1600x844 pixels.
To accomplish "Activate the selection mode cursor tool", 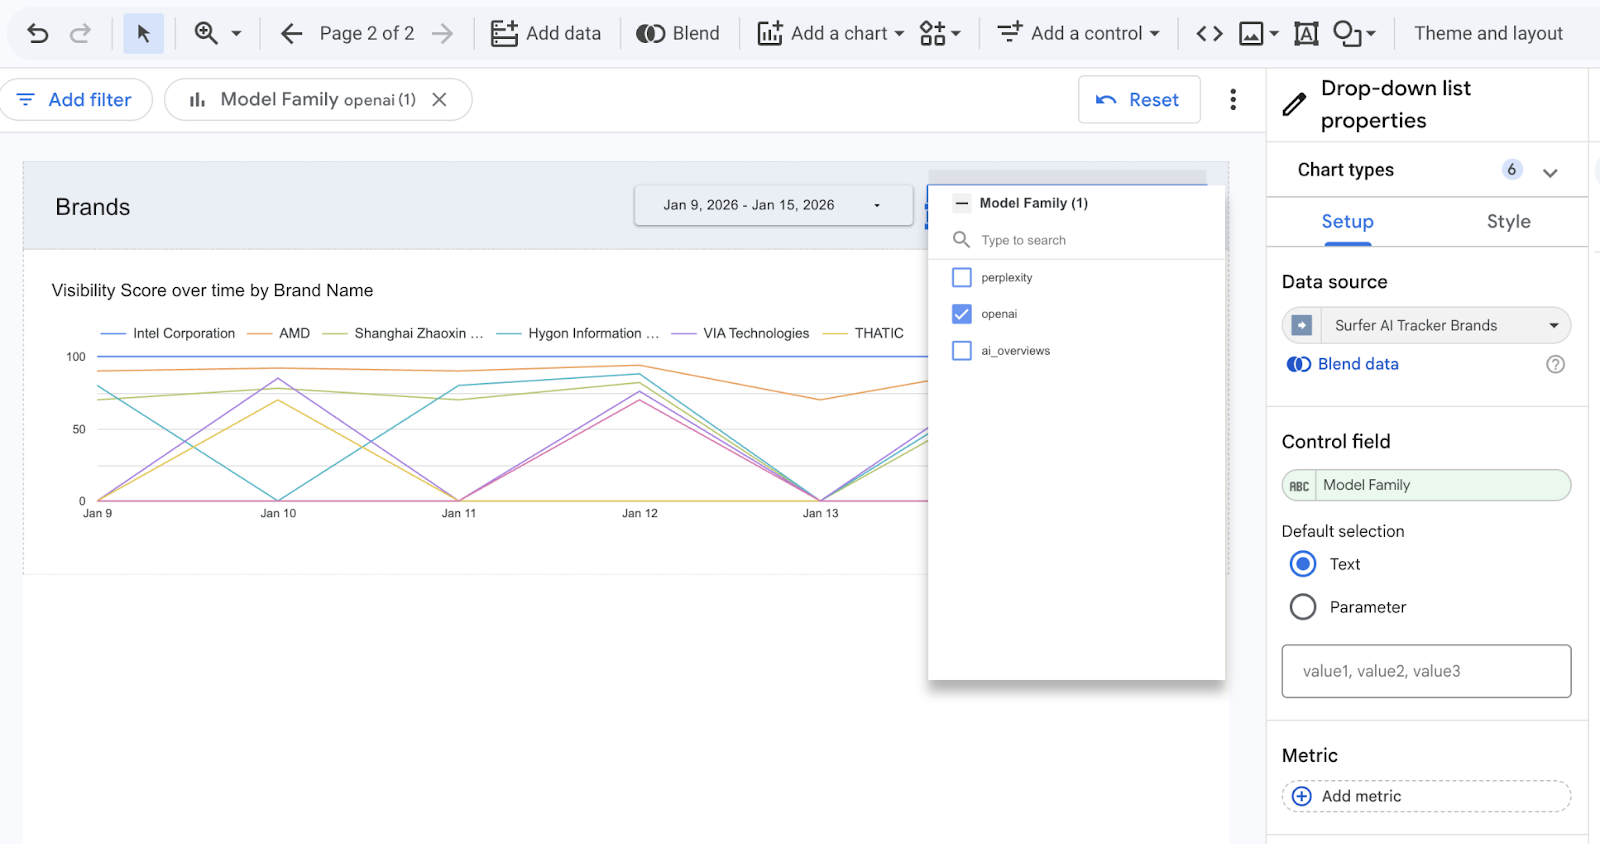I will click(x=143, y=34).
